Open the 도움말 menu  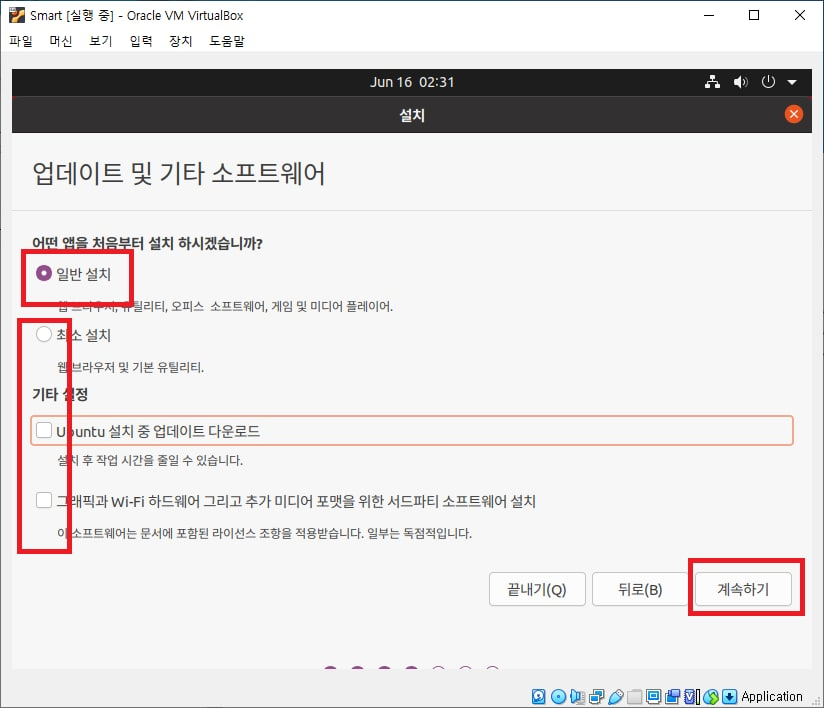coord(227,40)
